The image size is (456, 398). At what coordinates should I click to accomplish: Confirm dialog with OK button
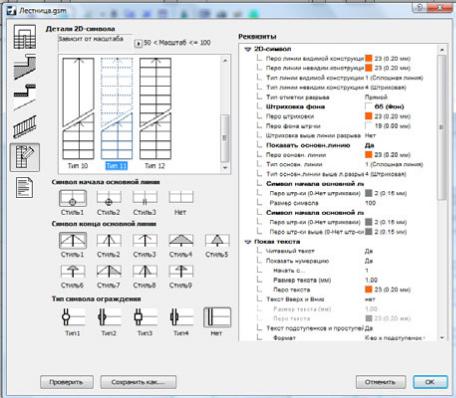coord(430,382)
